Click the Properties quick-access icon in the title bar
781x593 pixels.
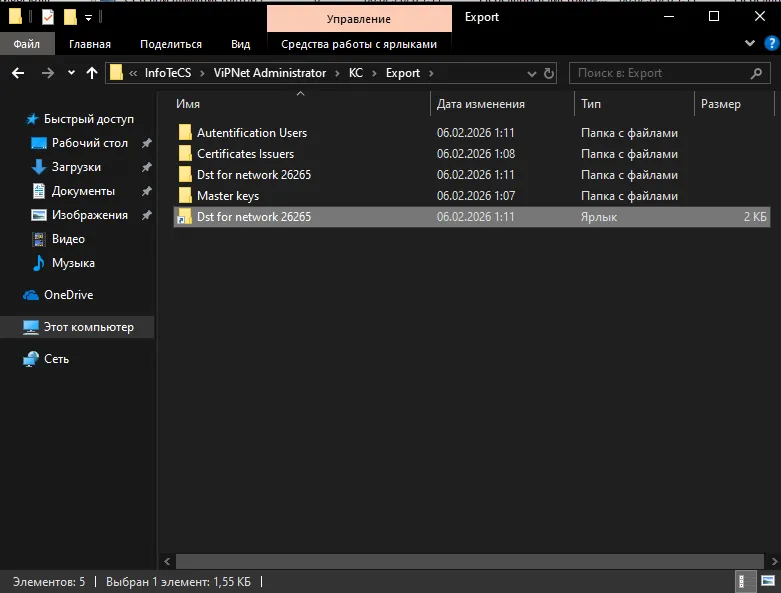coord(48,17)
